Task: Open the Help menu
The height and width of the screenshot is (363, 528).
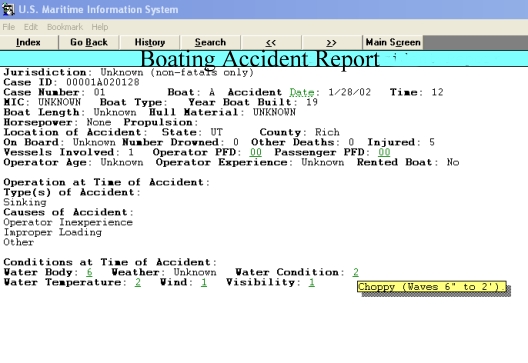Action: (100, 27)
